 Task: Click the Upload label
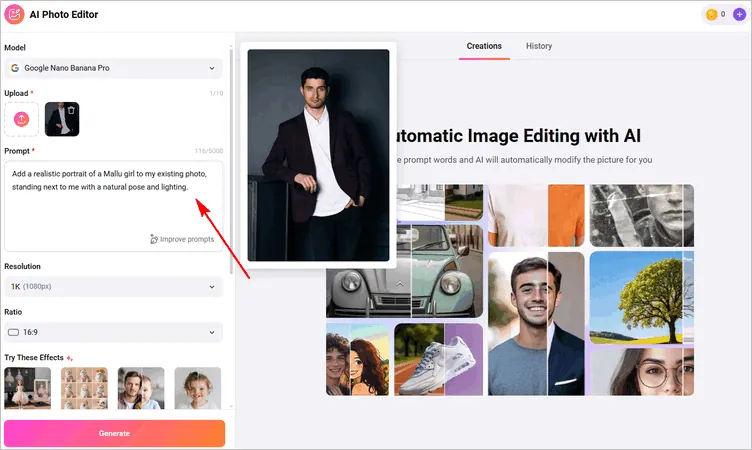(x=16, y=93)
